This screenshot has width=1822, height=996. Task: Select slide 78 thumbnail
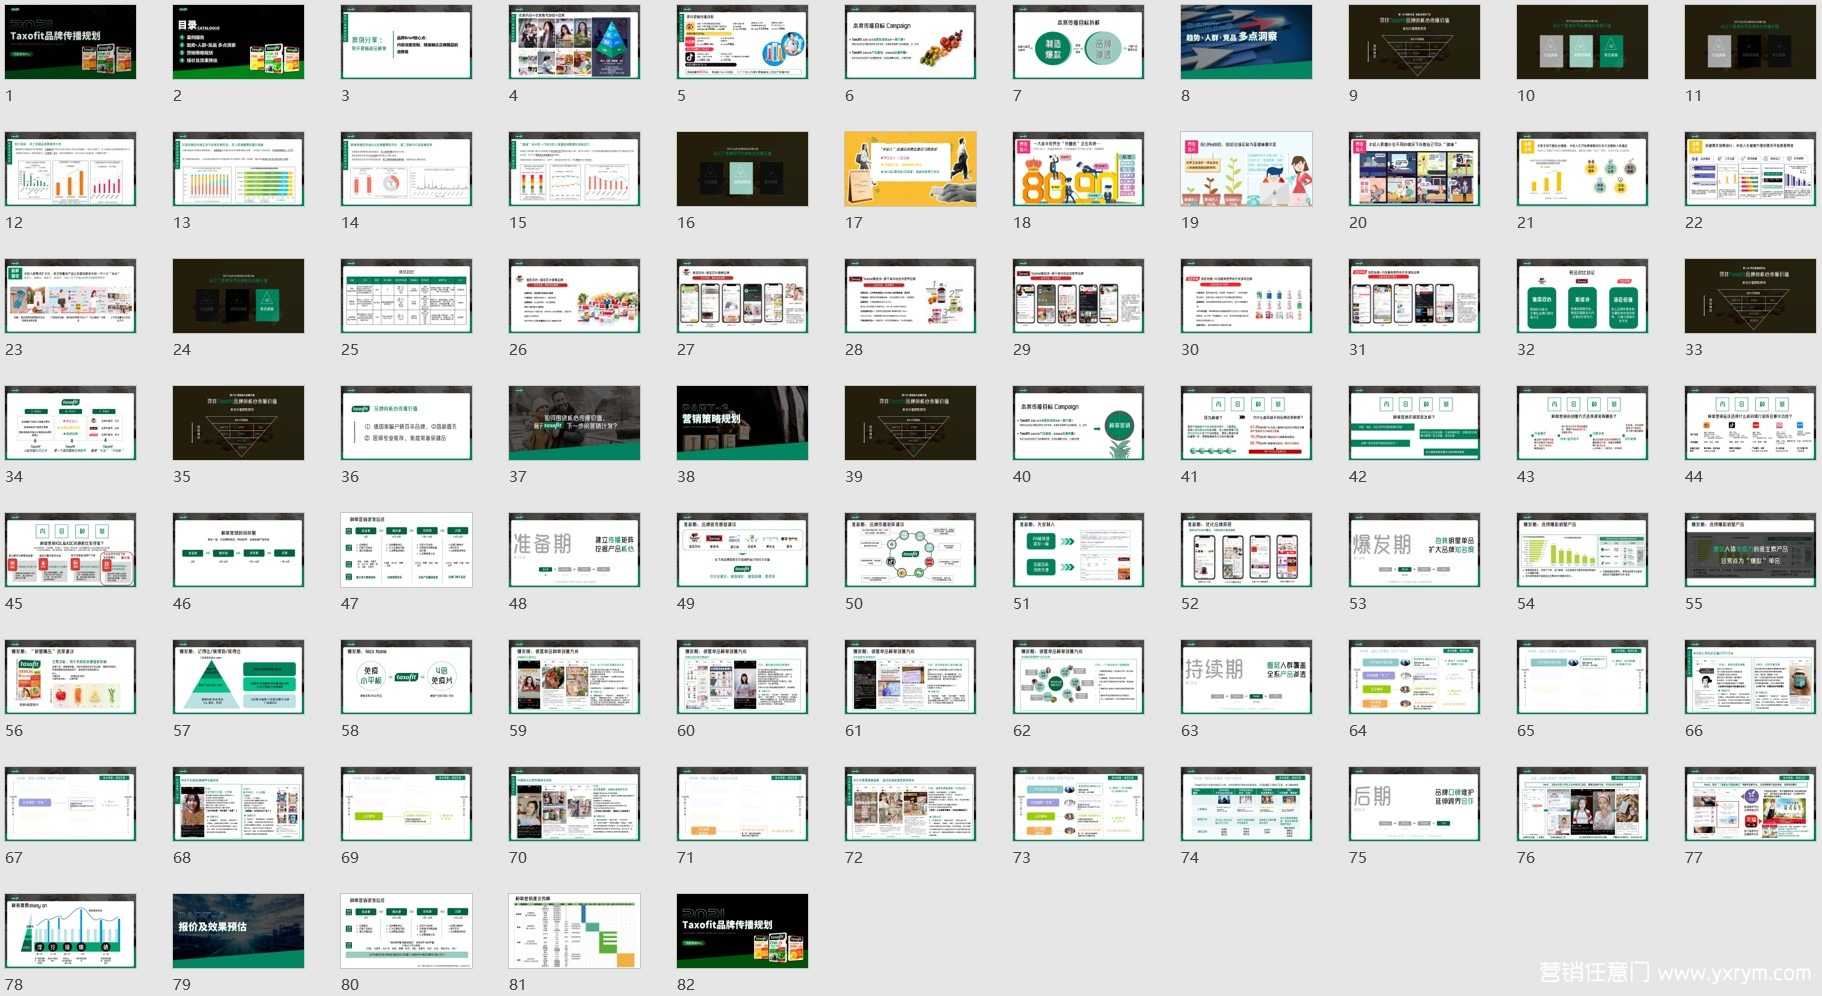[70, 931]
